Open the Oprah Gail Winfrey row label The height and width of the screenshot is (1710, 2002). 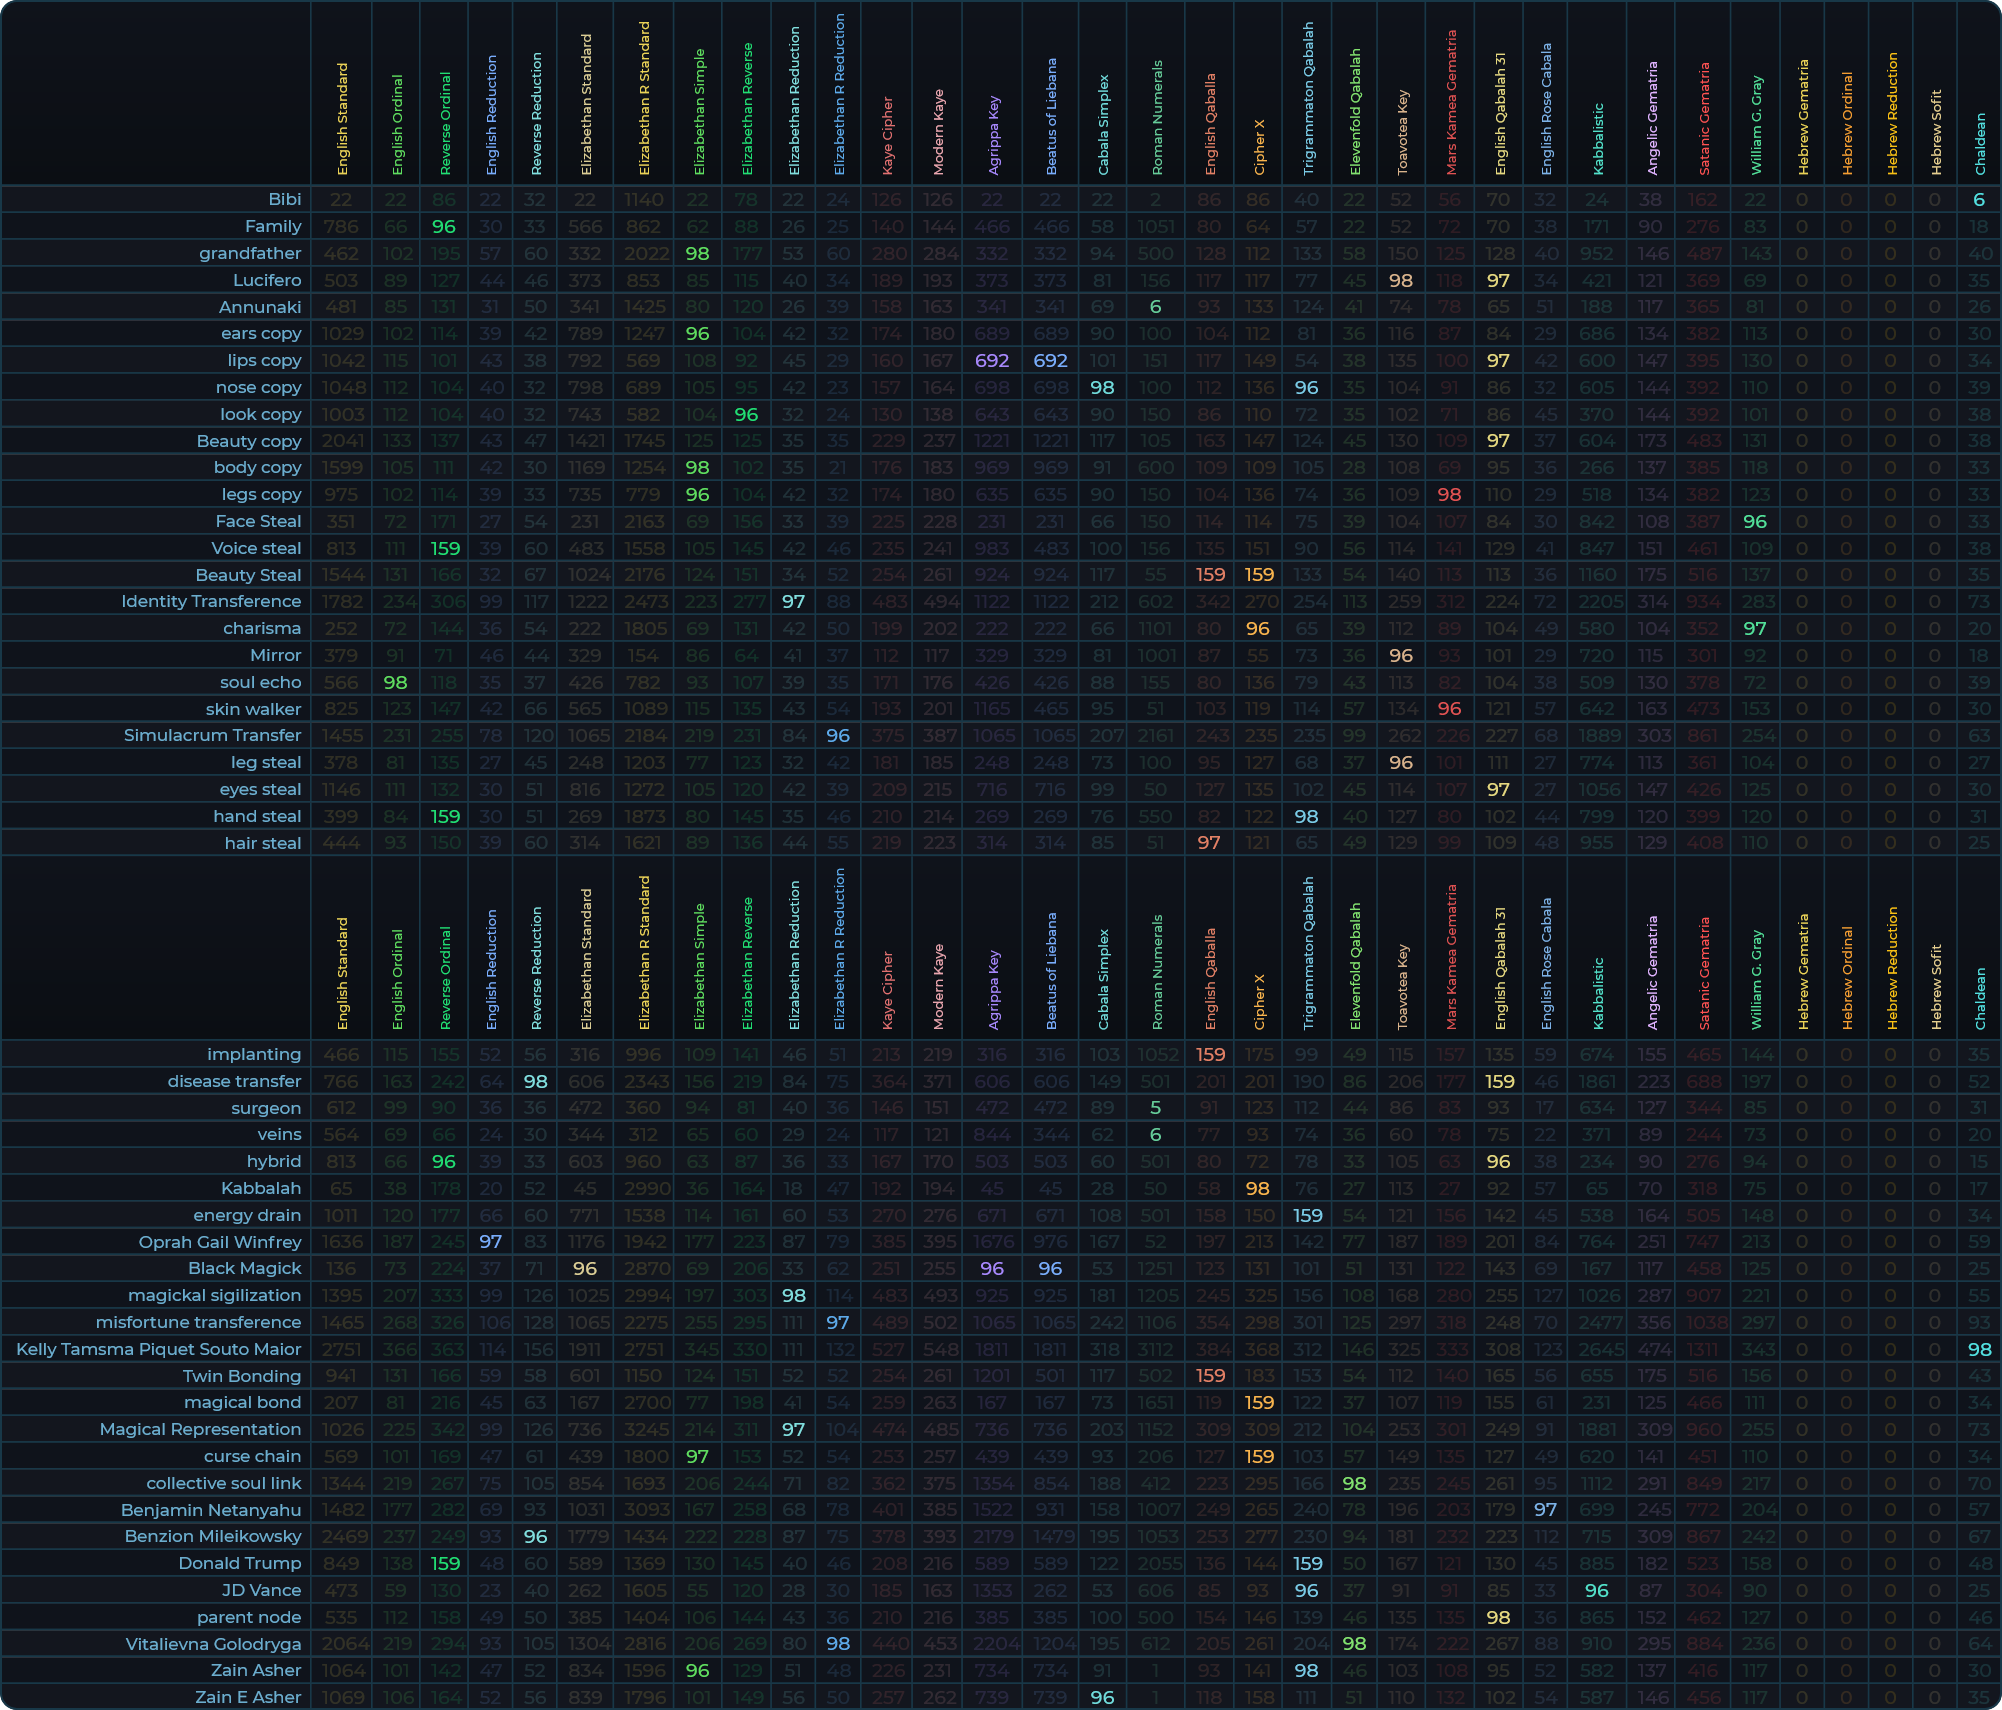tap(219, 1242)
